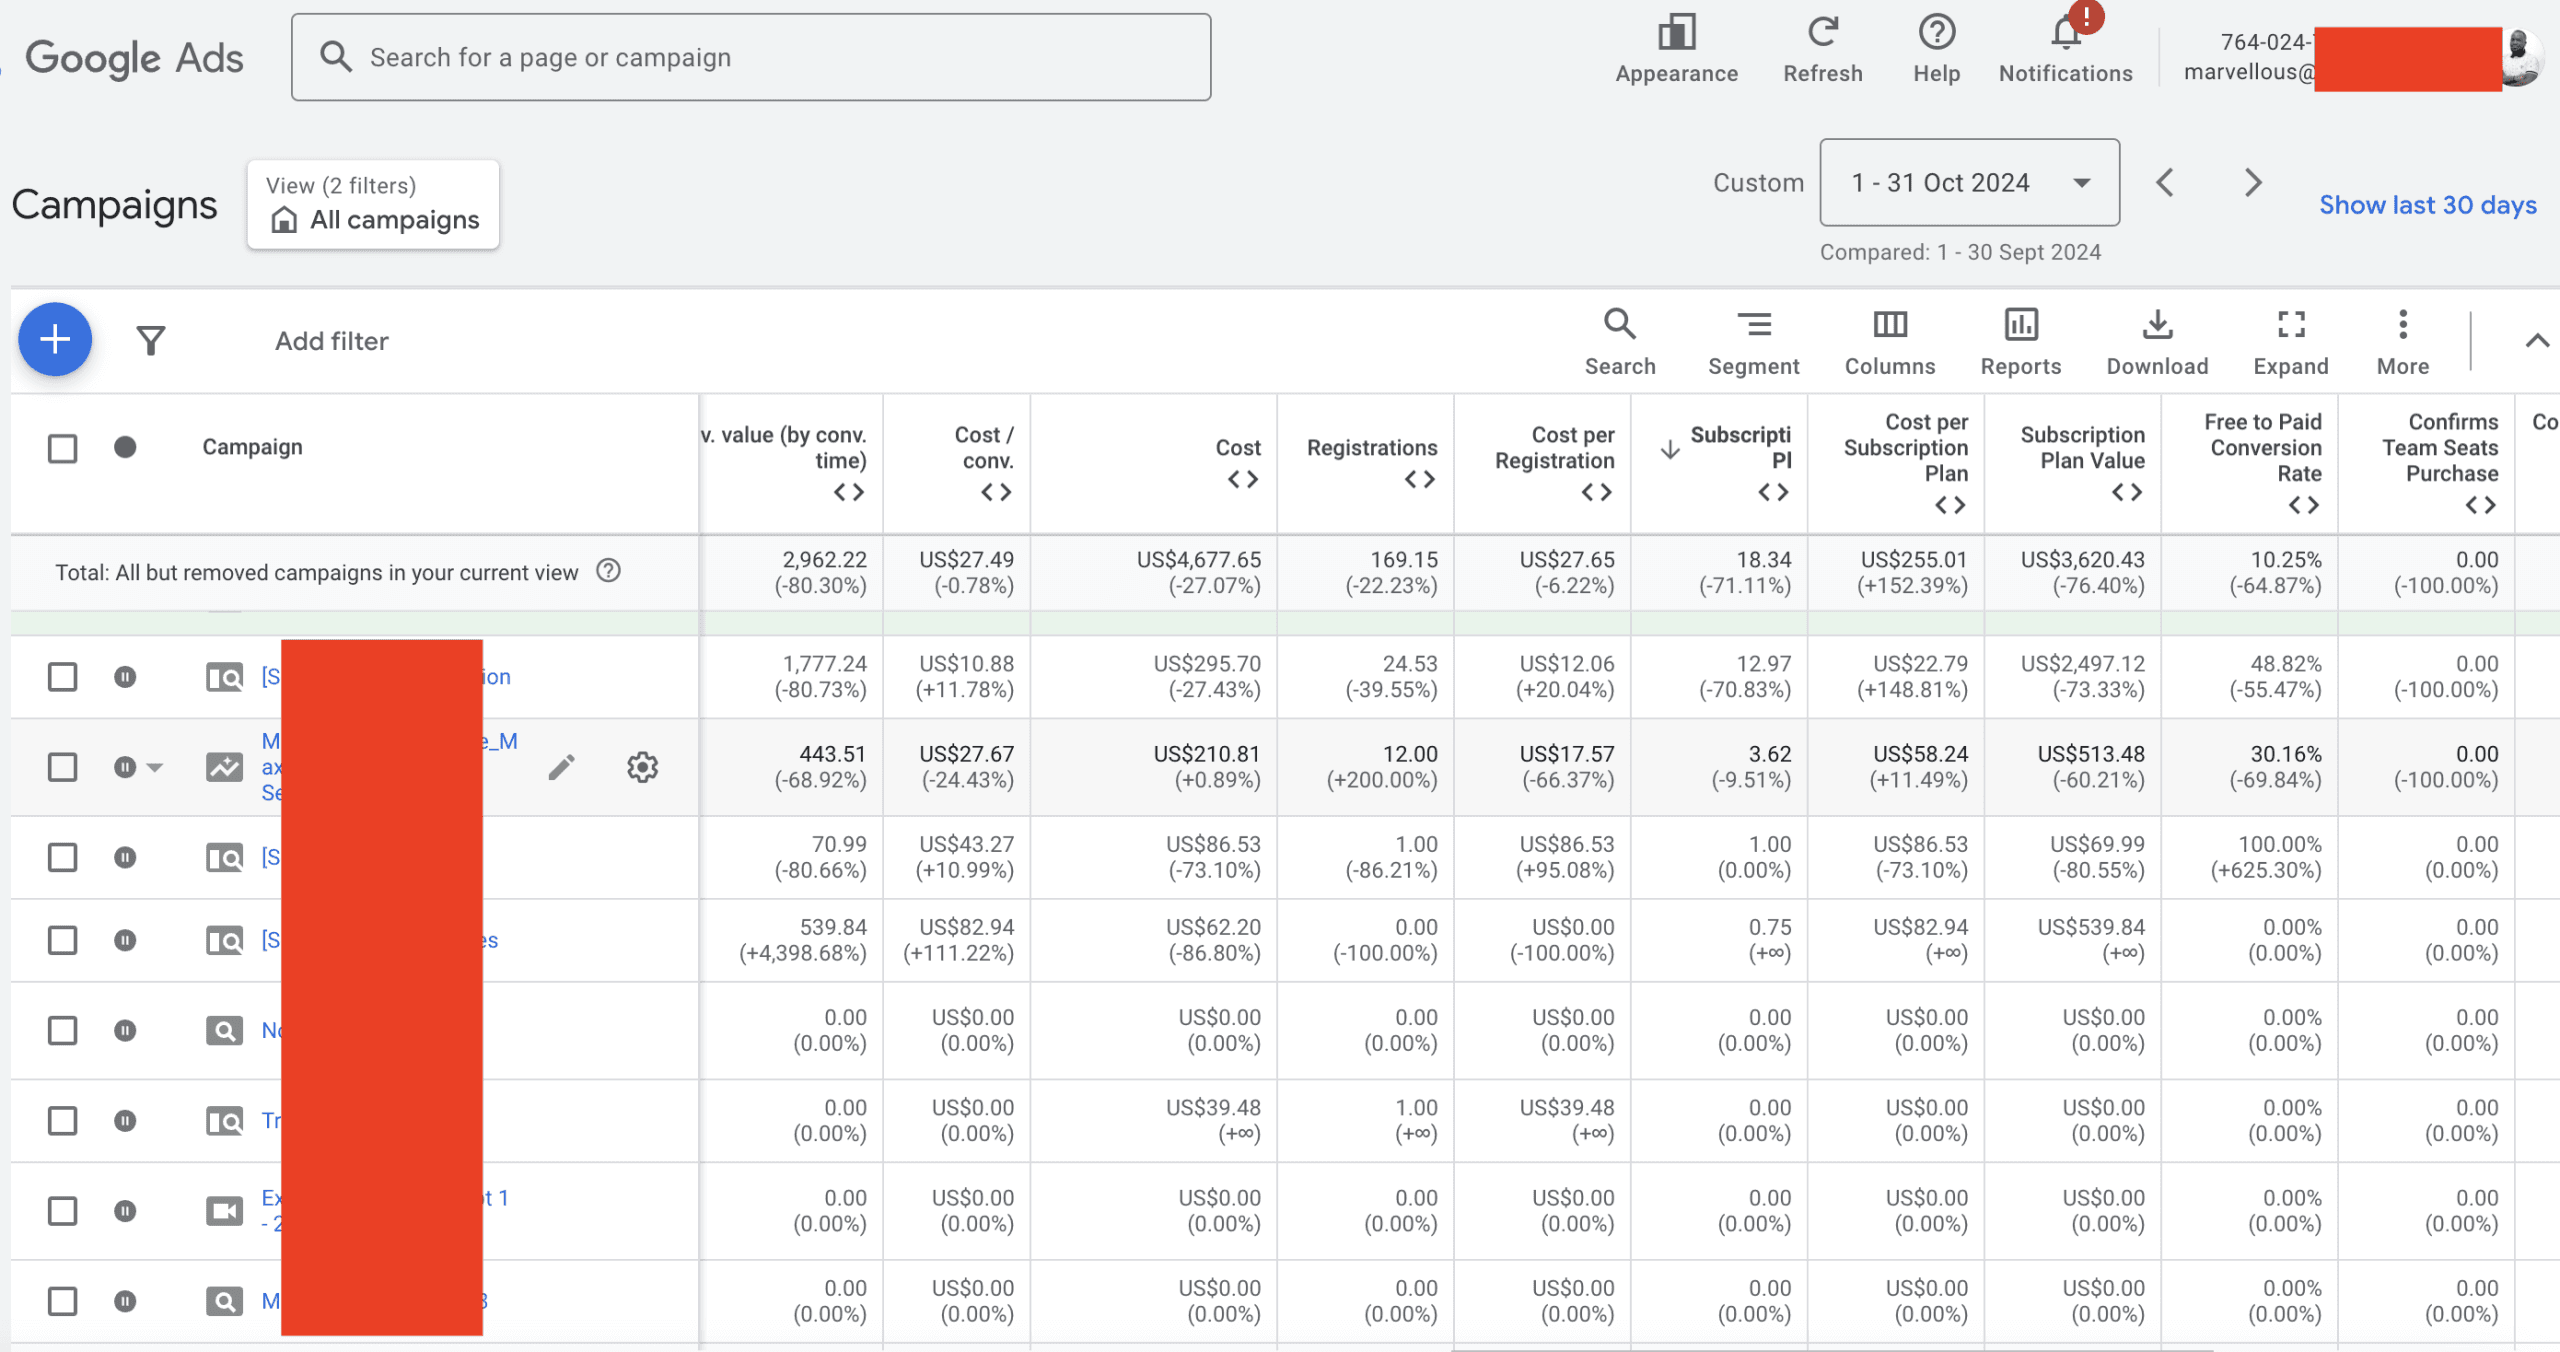2560x1352 pixels.
Task: Click the cell value US$2,497.12
Action: pos(2082,664)
